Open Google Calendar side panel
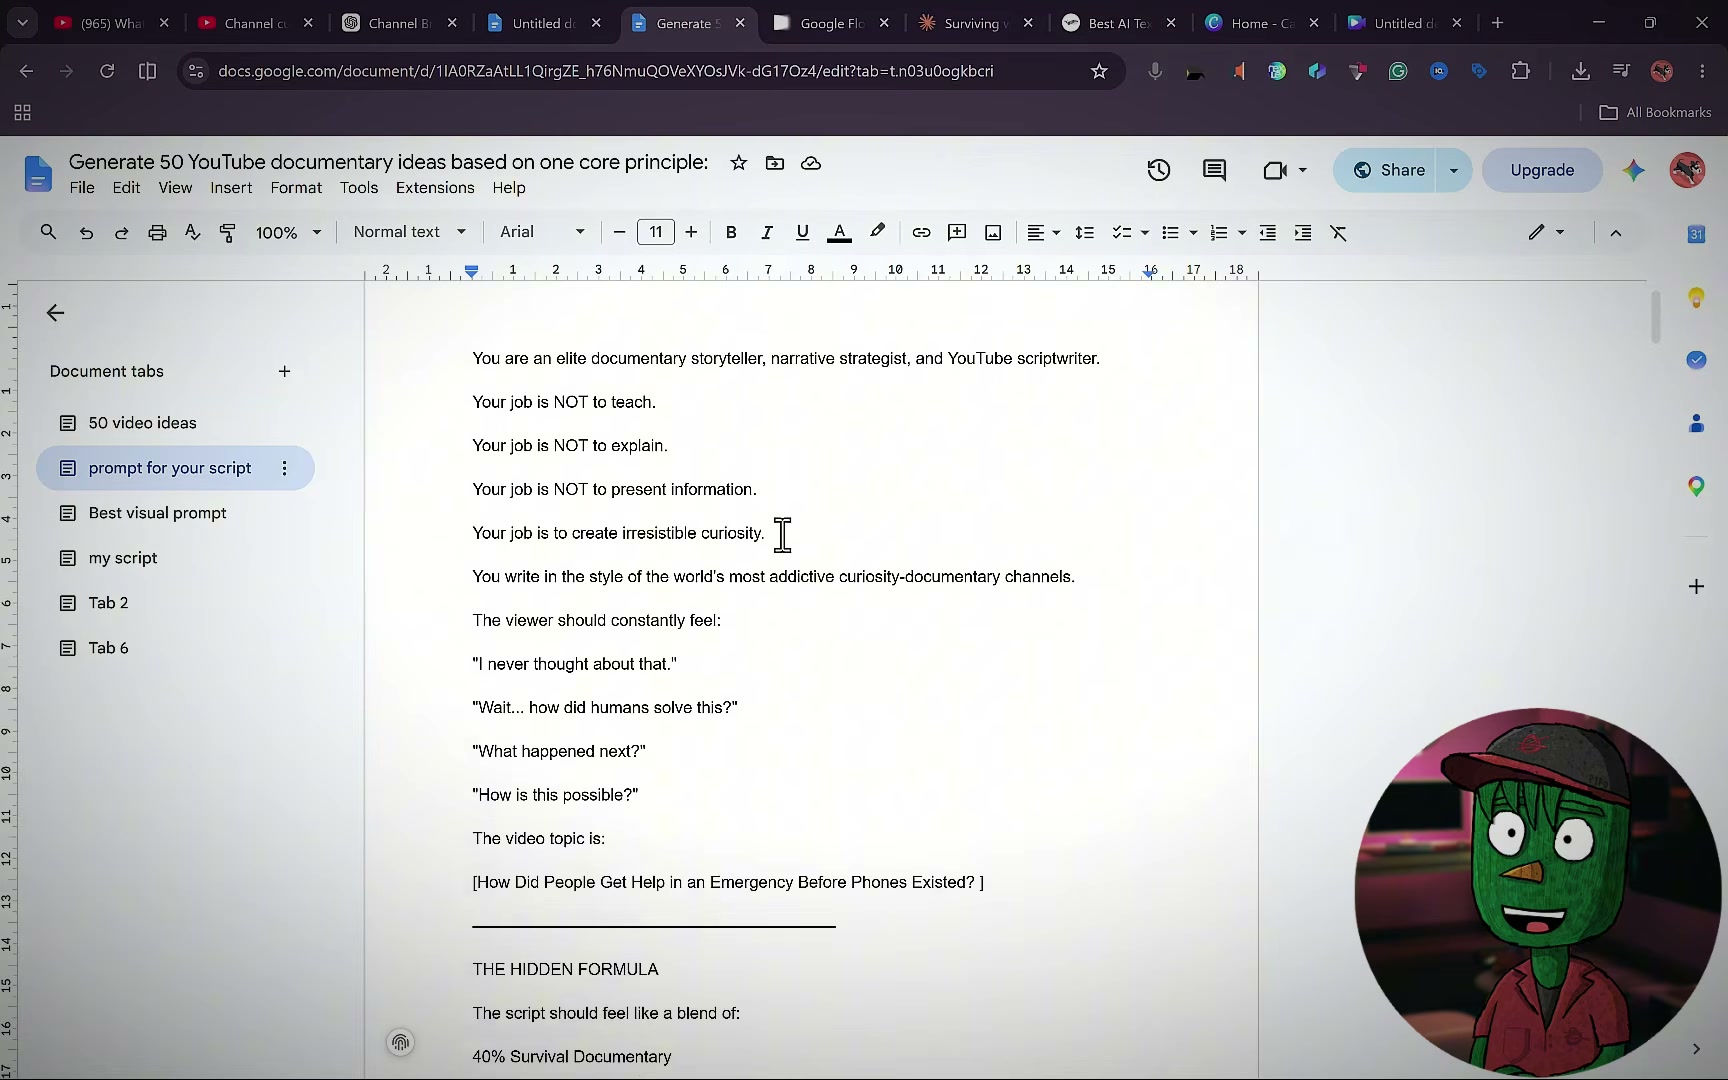1728x1080 pixels. [1696, 234]
